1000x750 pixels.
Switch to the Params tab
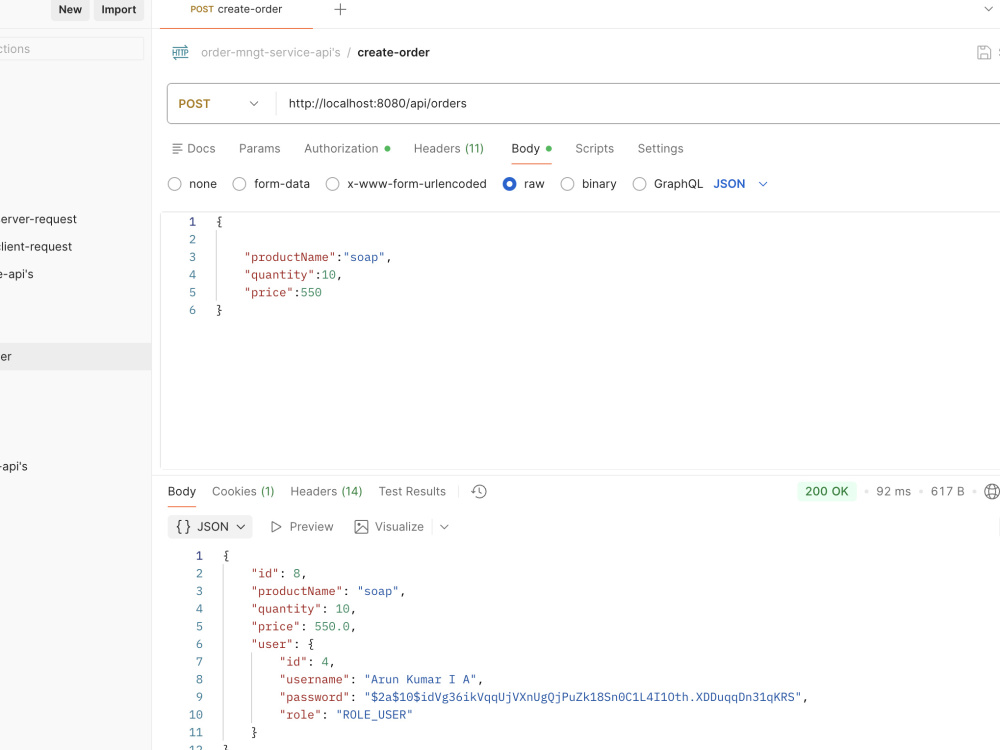tap(260, 149)
